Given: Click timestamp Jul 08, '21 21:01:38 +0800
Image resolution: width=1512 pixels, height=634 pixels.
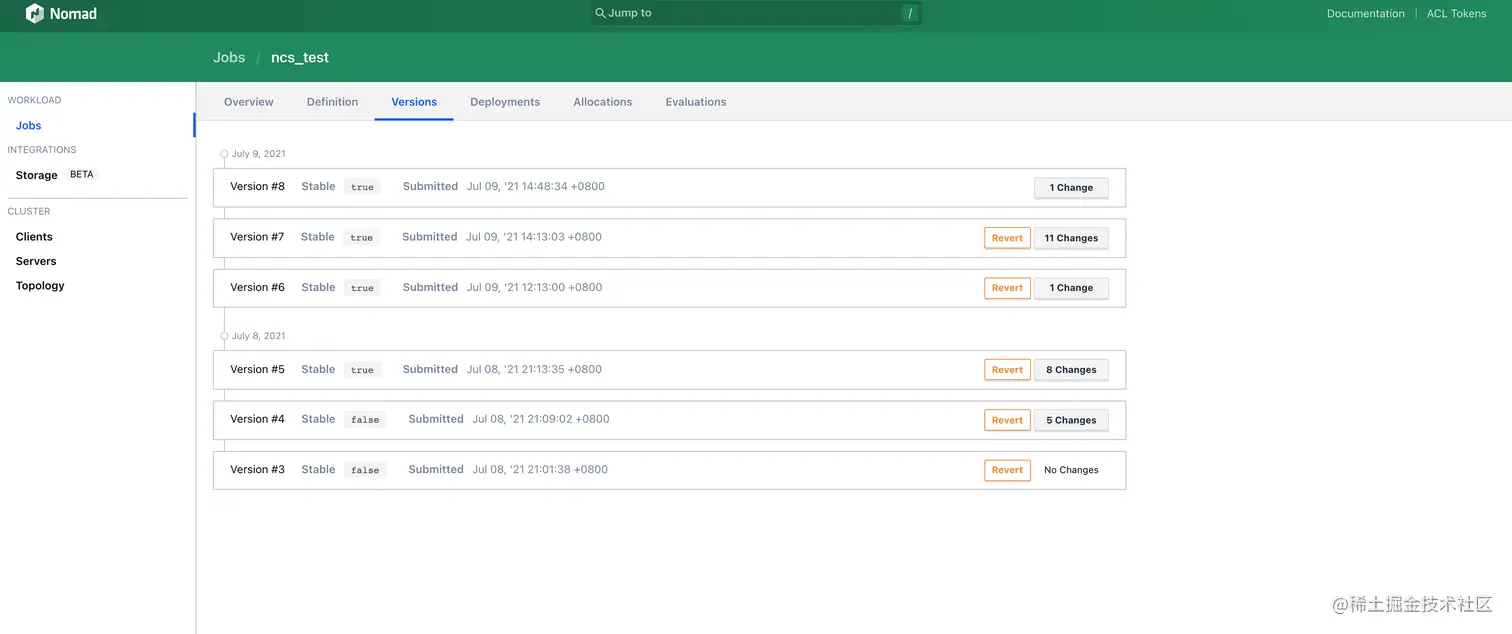Looking at the screenshot, I should 540,469.
